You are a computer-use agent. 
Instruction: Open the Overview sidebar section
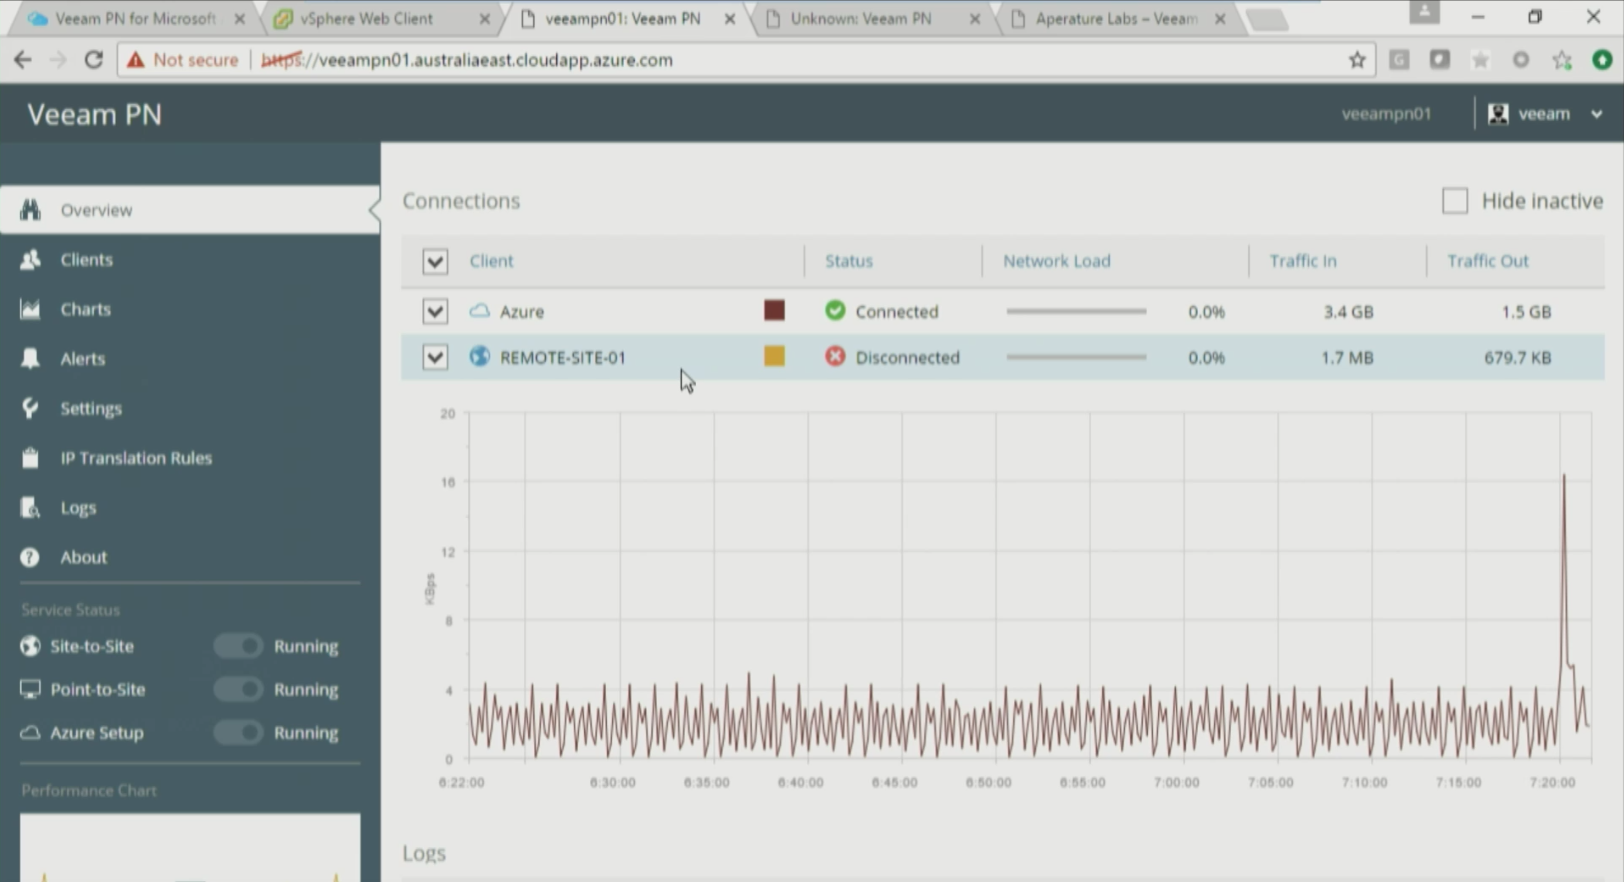(189, 210)
